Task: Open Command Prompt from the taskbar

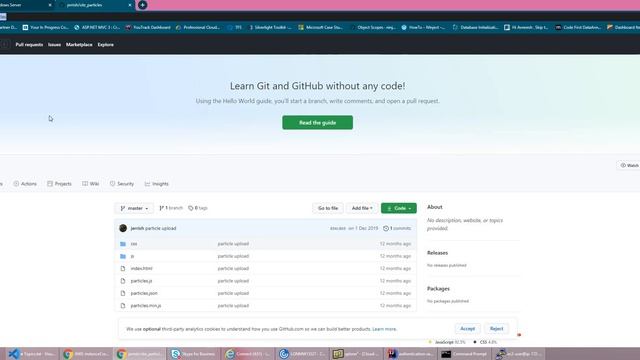Action: point(464,354)
